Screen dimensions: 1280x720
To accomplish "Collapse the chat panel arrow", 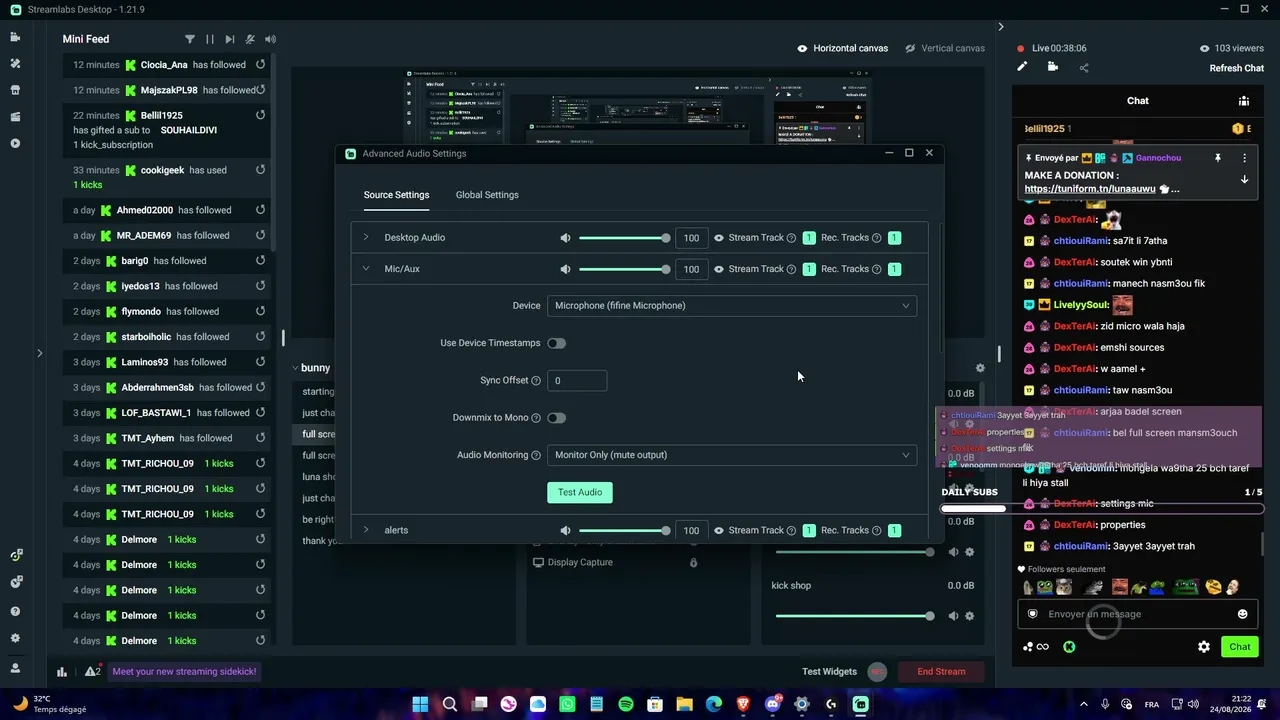I will 1000,27.
